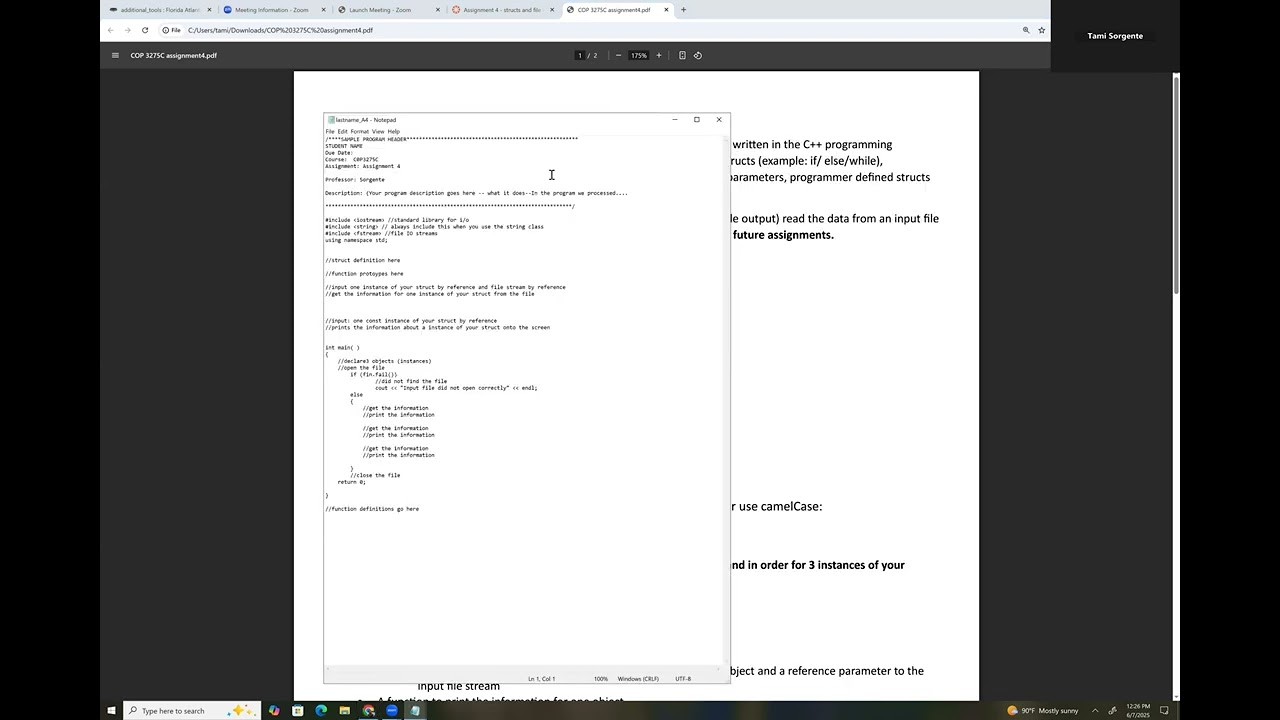1280x720 pixels.
Task: Open the notification center icon
Action: point(1164,711)
